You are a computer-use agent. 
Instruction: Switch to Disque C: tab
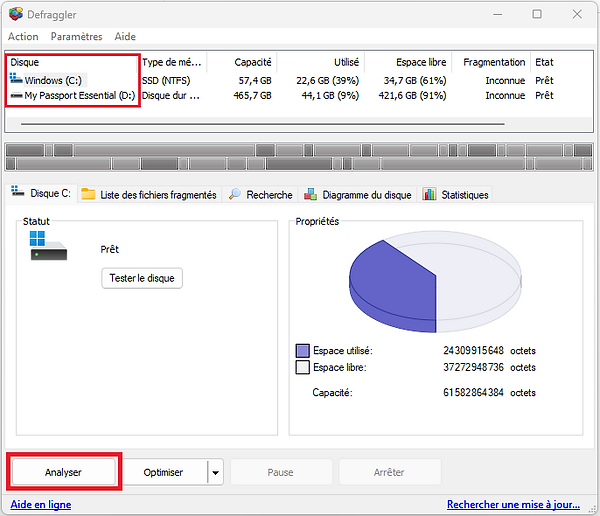(x=41, y=193)
